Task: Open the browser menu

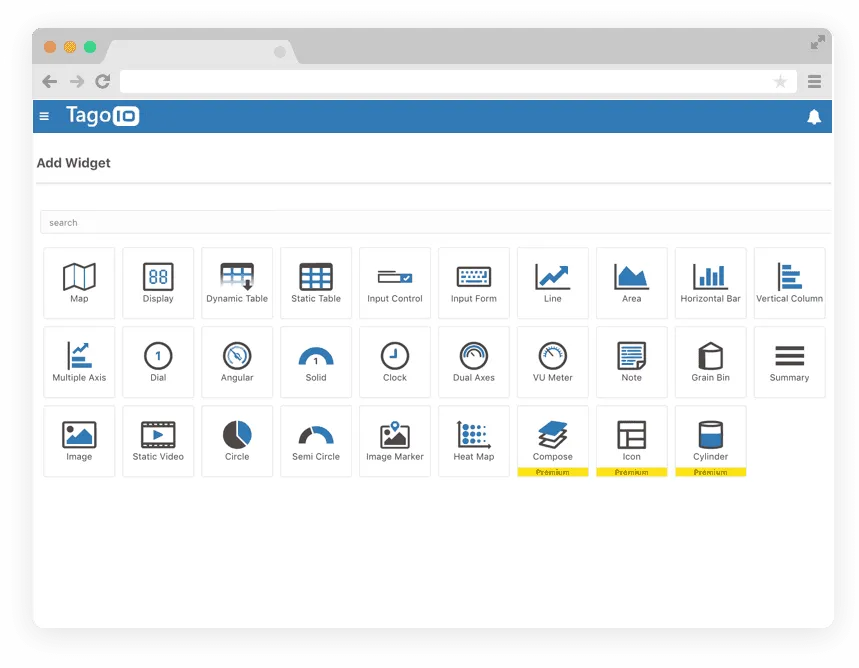Action: pyautogui.click(x=814, y=81)
